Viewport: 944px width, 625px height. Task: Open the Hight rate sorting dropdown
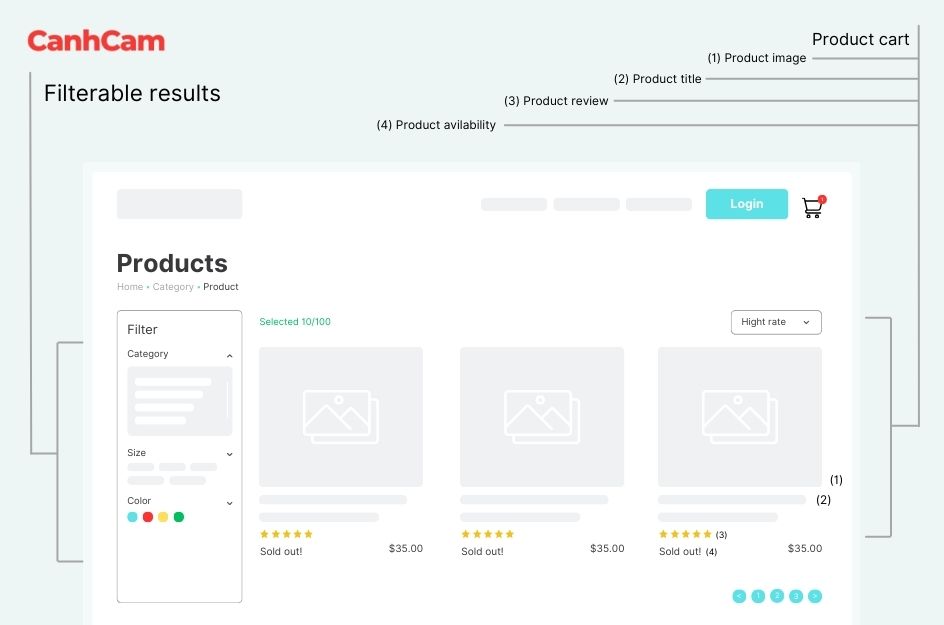click(776, 322)
